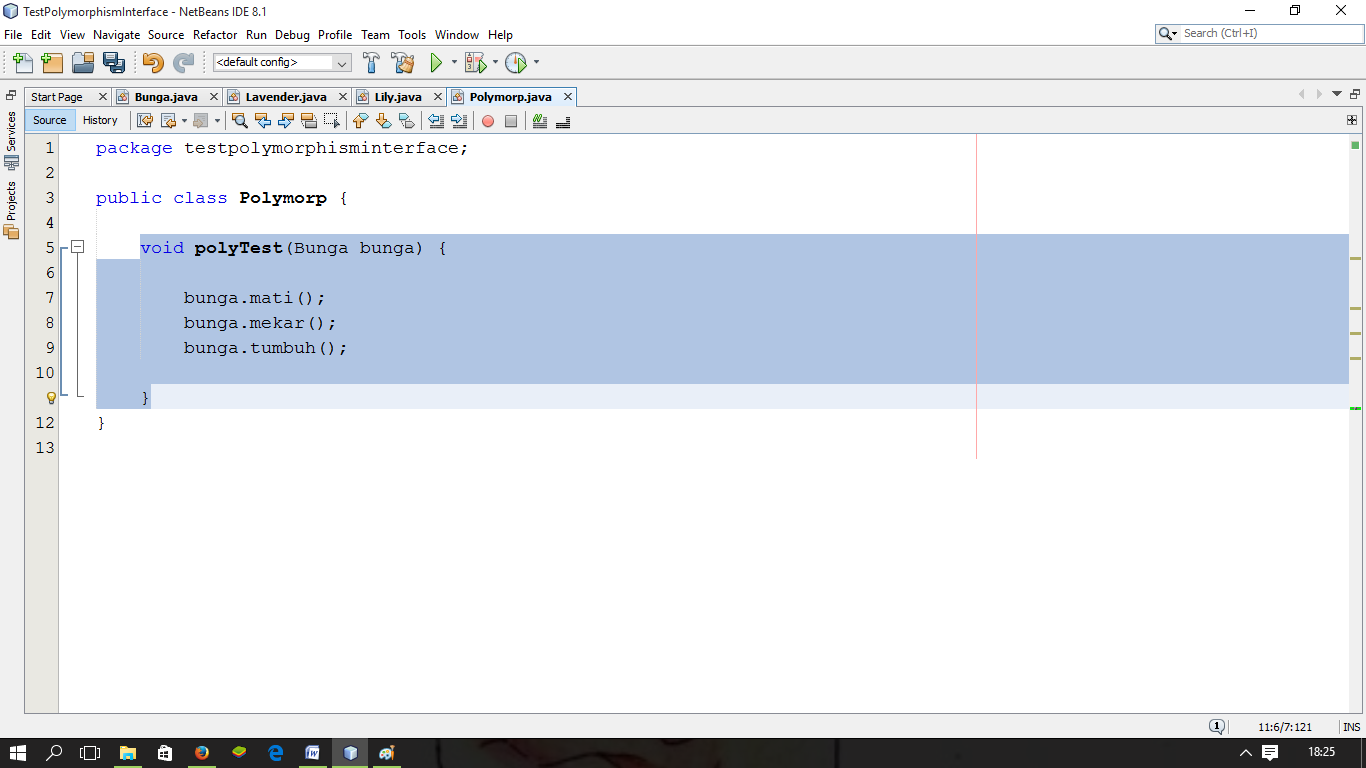The width and height of the screenshot is (1366, 768).
Task: Open the Refactor menu
Action: [215, 34]
